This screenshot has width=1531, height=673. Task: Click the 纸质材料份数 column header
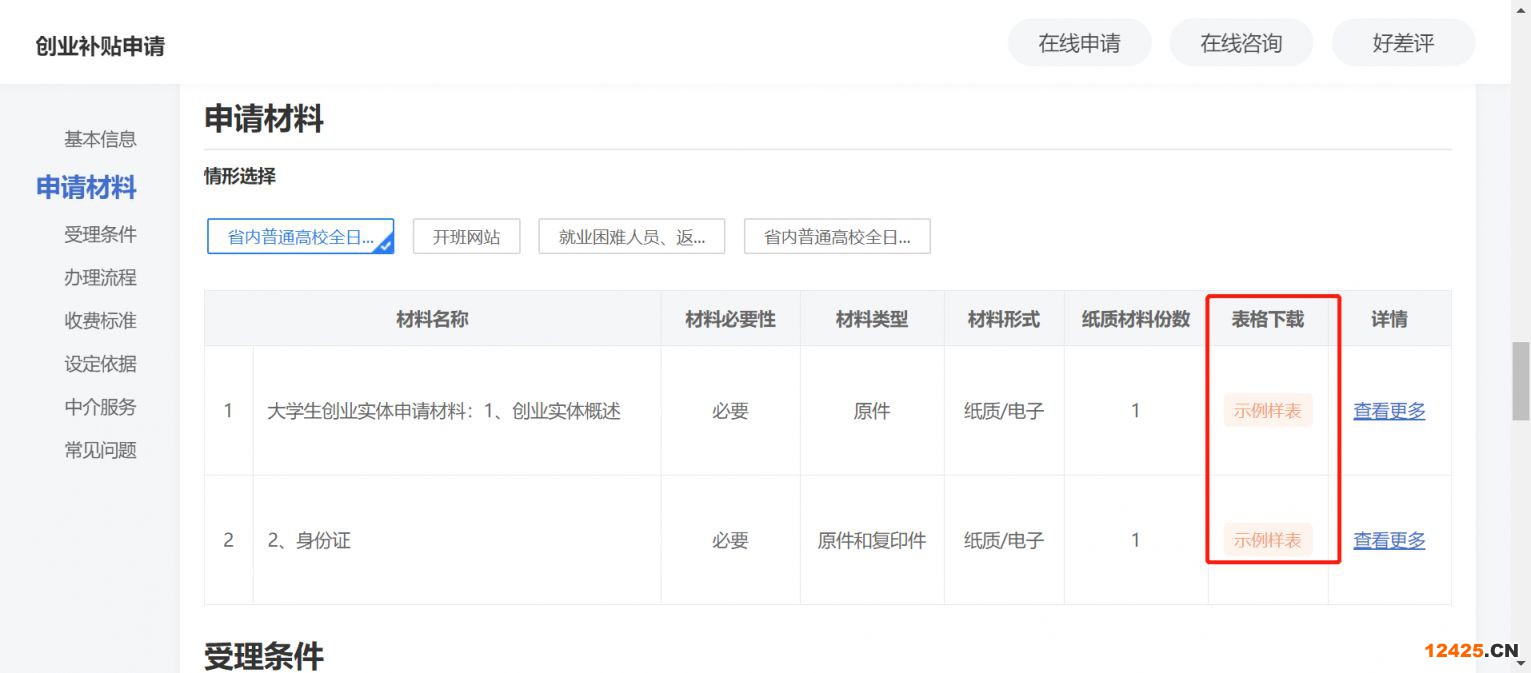[1136, 319]
